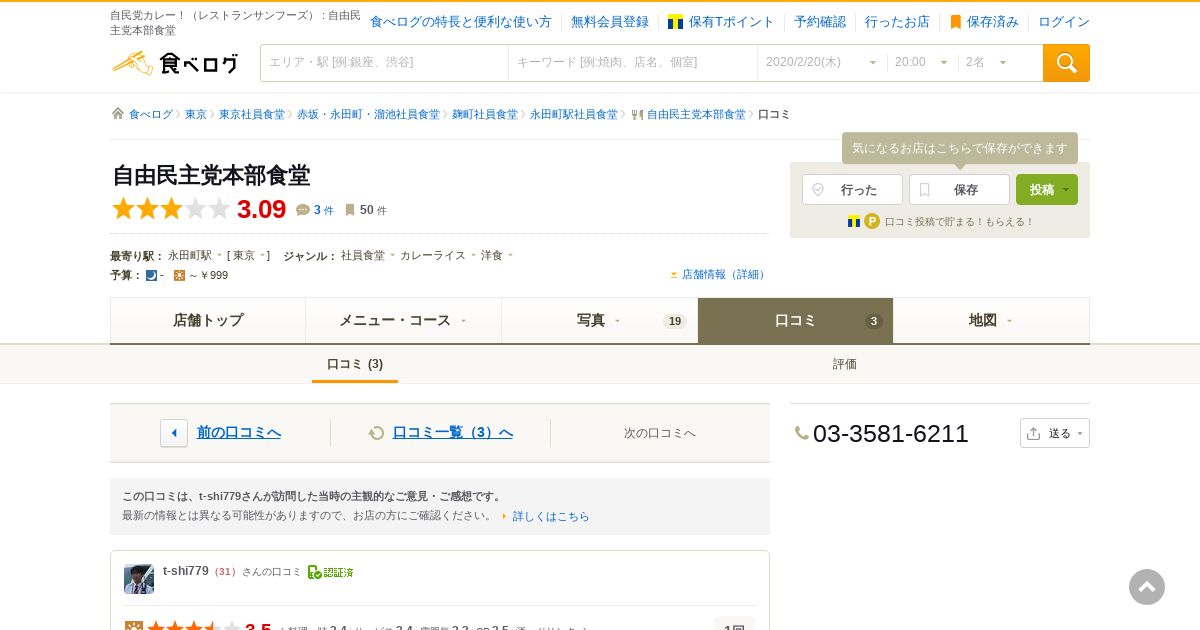The height and width of the screenshot is (630, 1200).
Task: Open 店舗情報（詳細） link
Action: point(724,274)
